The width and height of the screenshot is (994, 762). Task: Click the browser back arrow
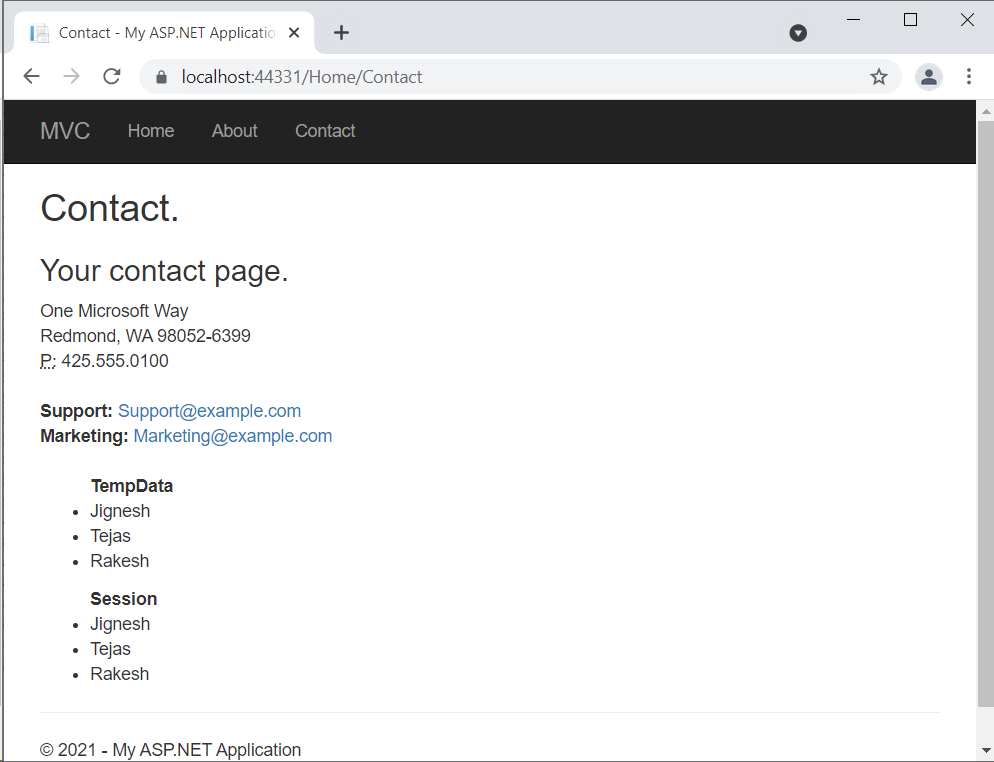click(x=31, y=77)
